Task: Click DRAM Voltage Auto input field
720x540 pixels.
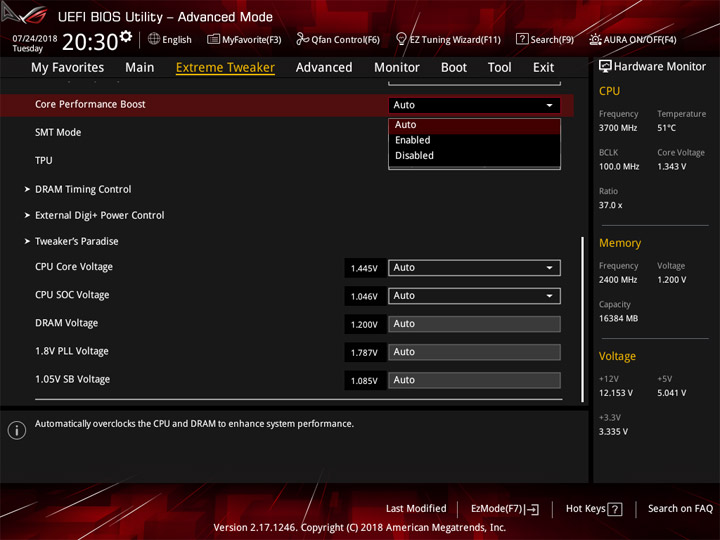Action: (474, 324)
